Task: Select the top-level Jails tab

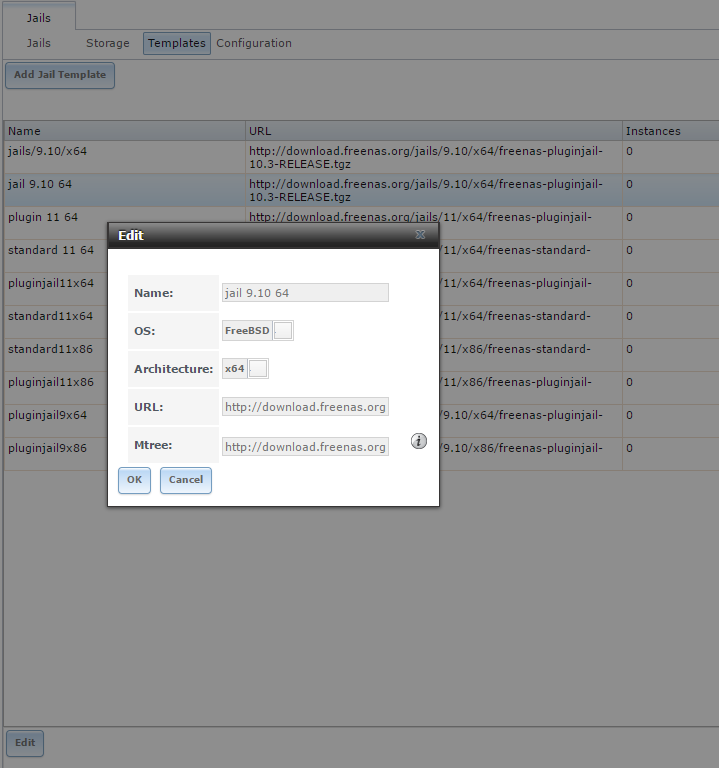Action: [39, 18]
